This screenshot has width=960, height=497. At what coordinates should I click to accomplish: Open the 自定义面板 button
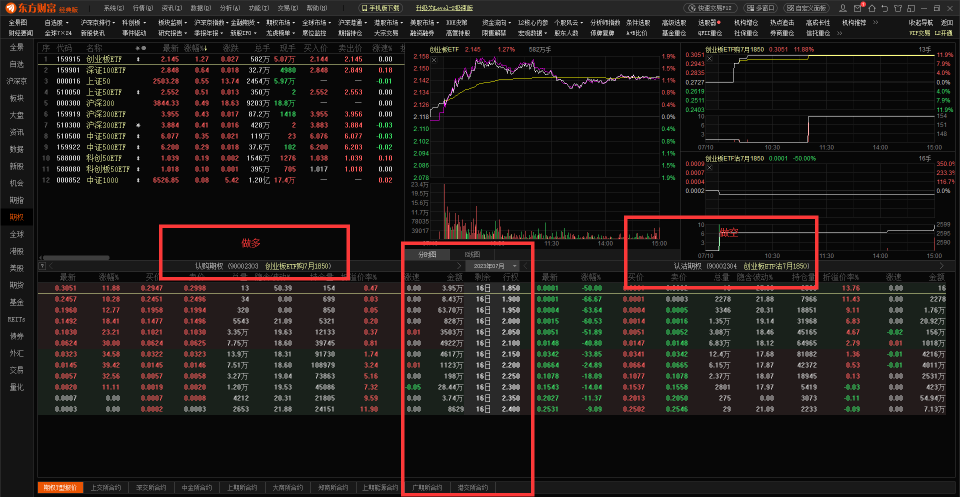point(806,8)
